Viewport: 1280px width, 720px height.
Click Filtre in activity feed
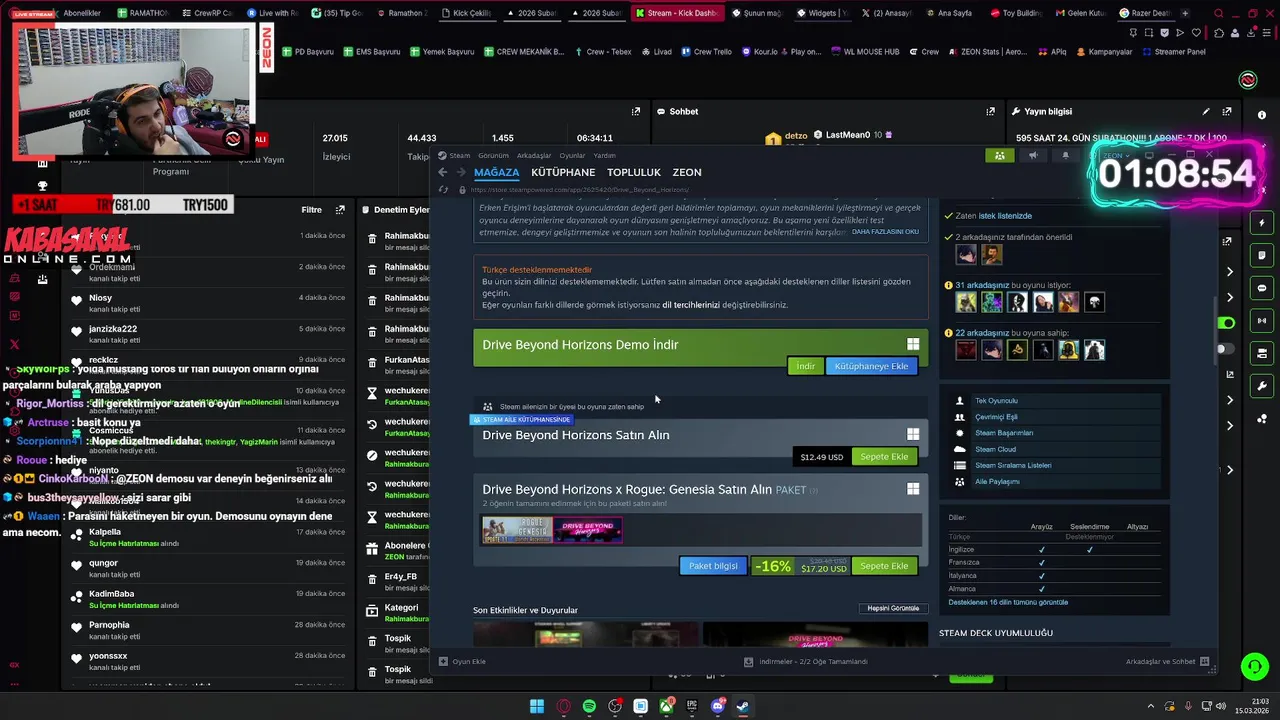(x=311, y=210)
